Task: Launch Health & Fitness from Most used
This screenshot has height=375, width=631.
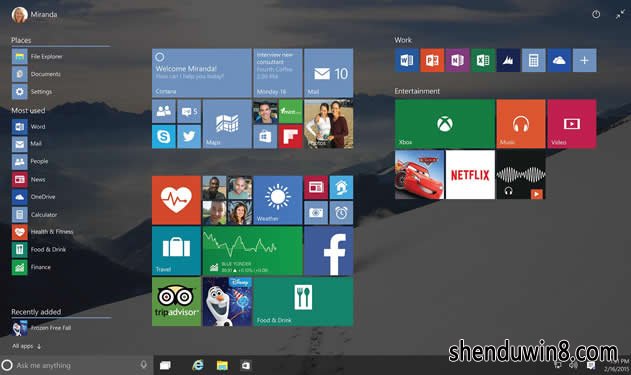Action: tap(43, 232)
